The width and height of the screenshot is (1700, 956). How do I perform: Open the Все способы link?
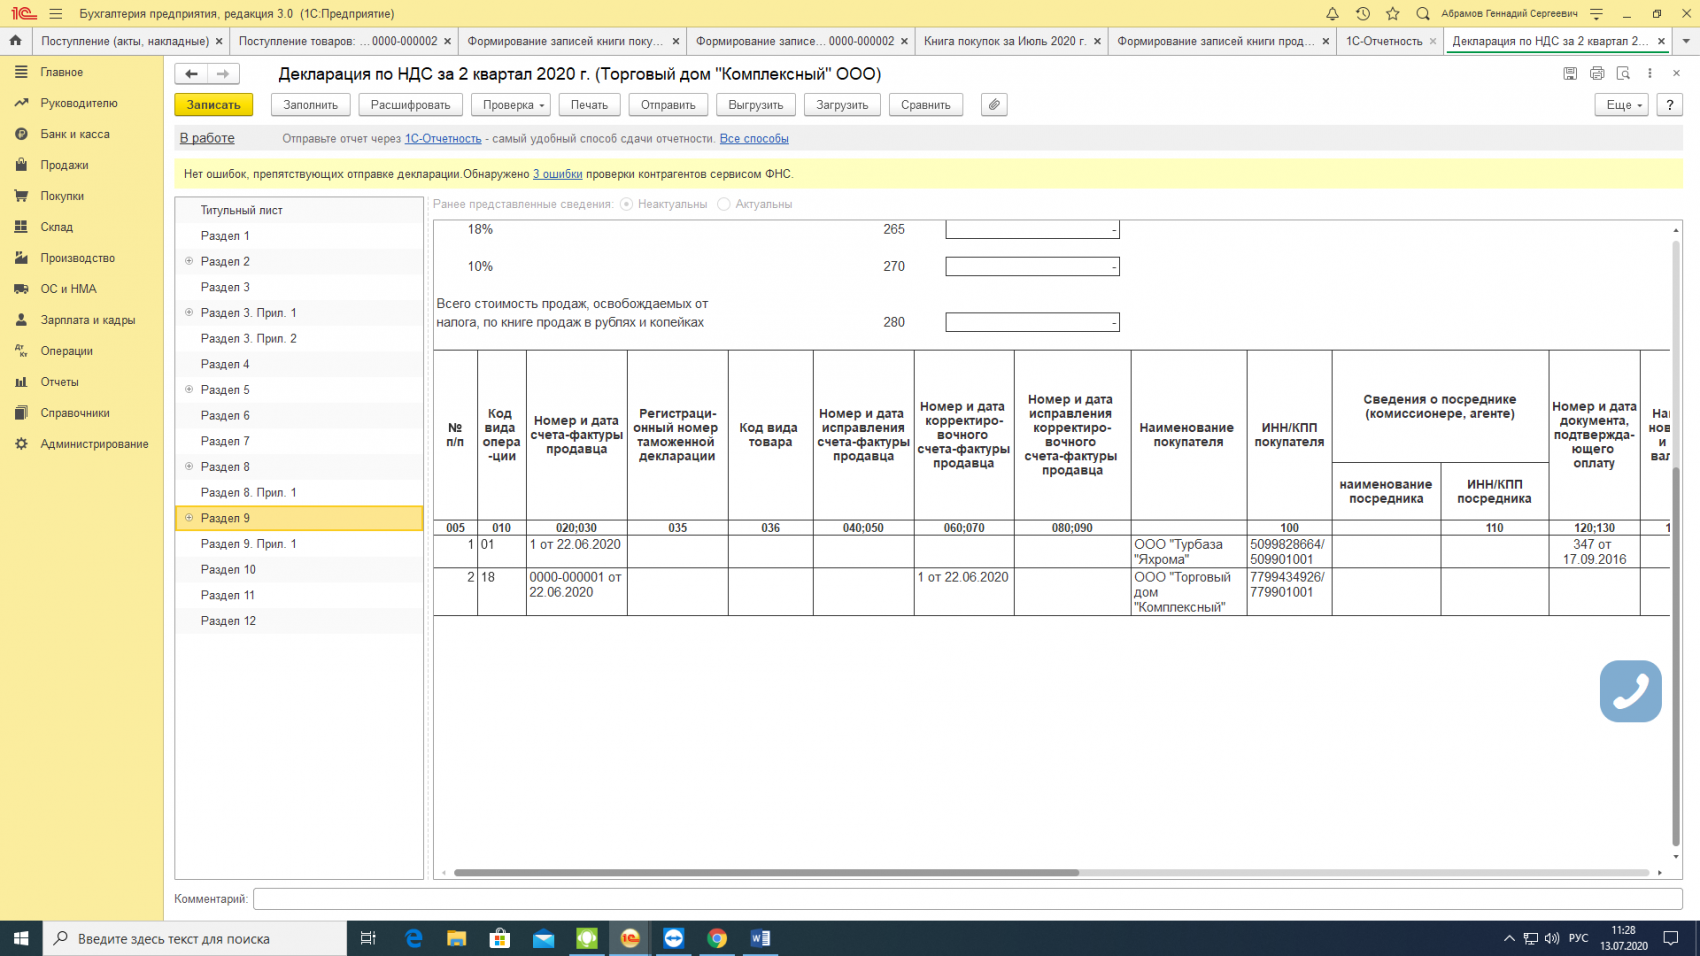(x=754, y=139)
